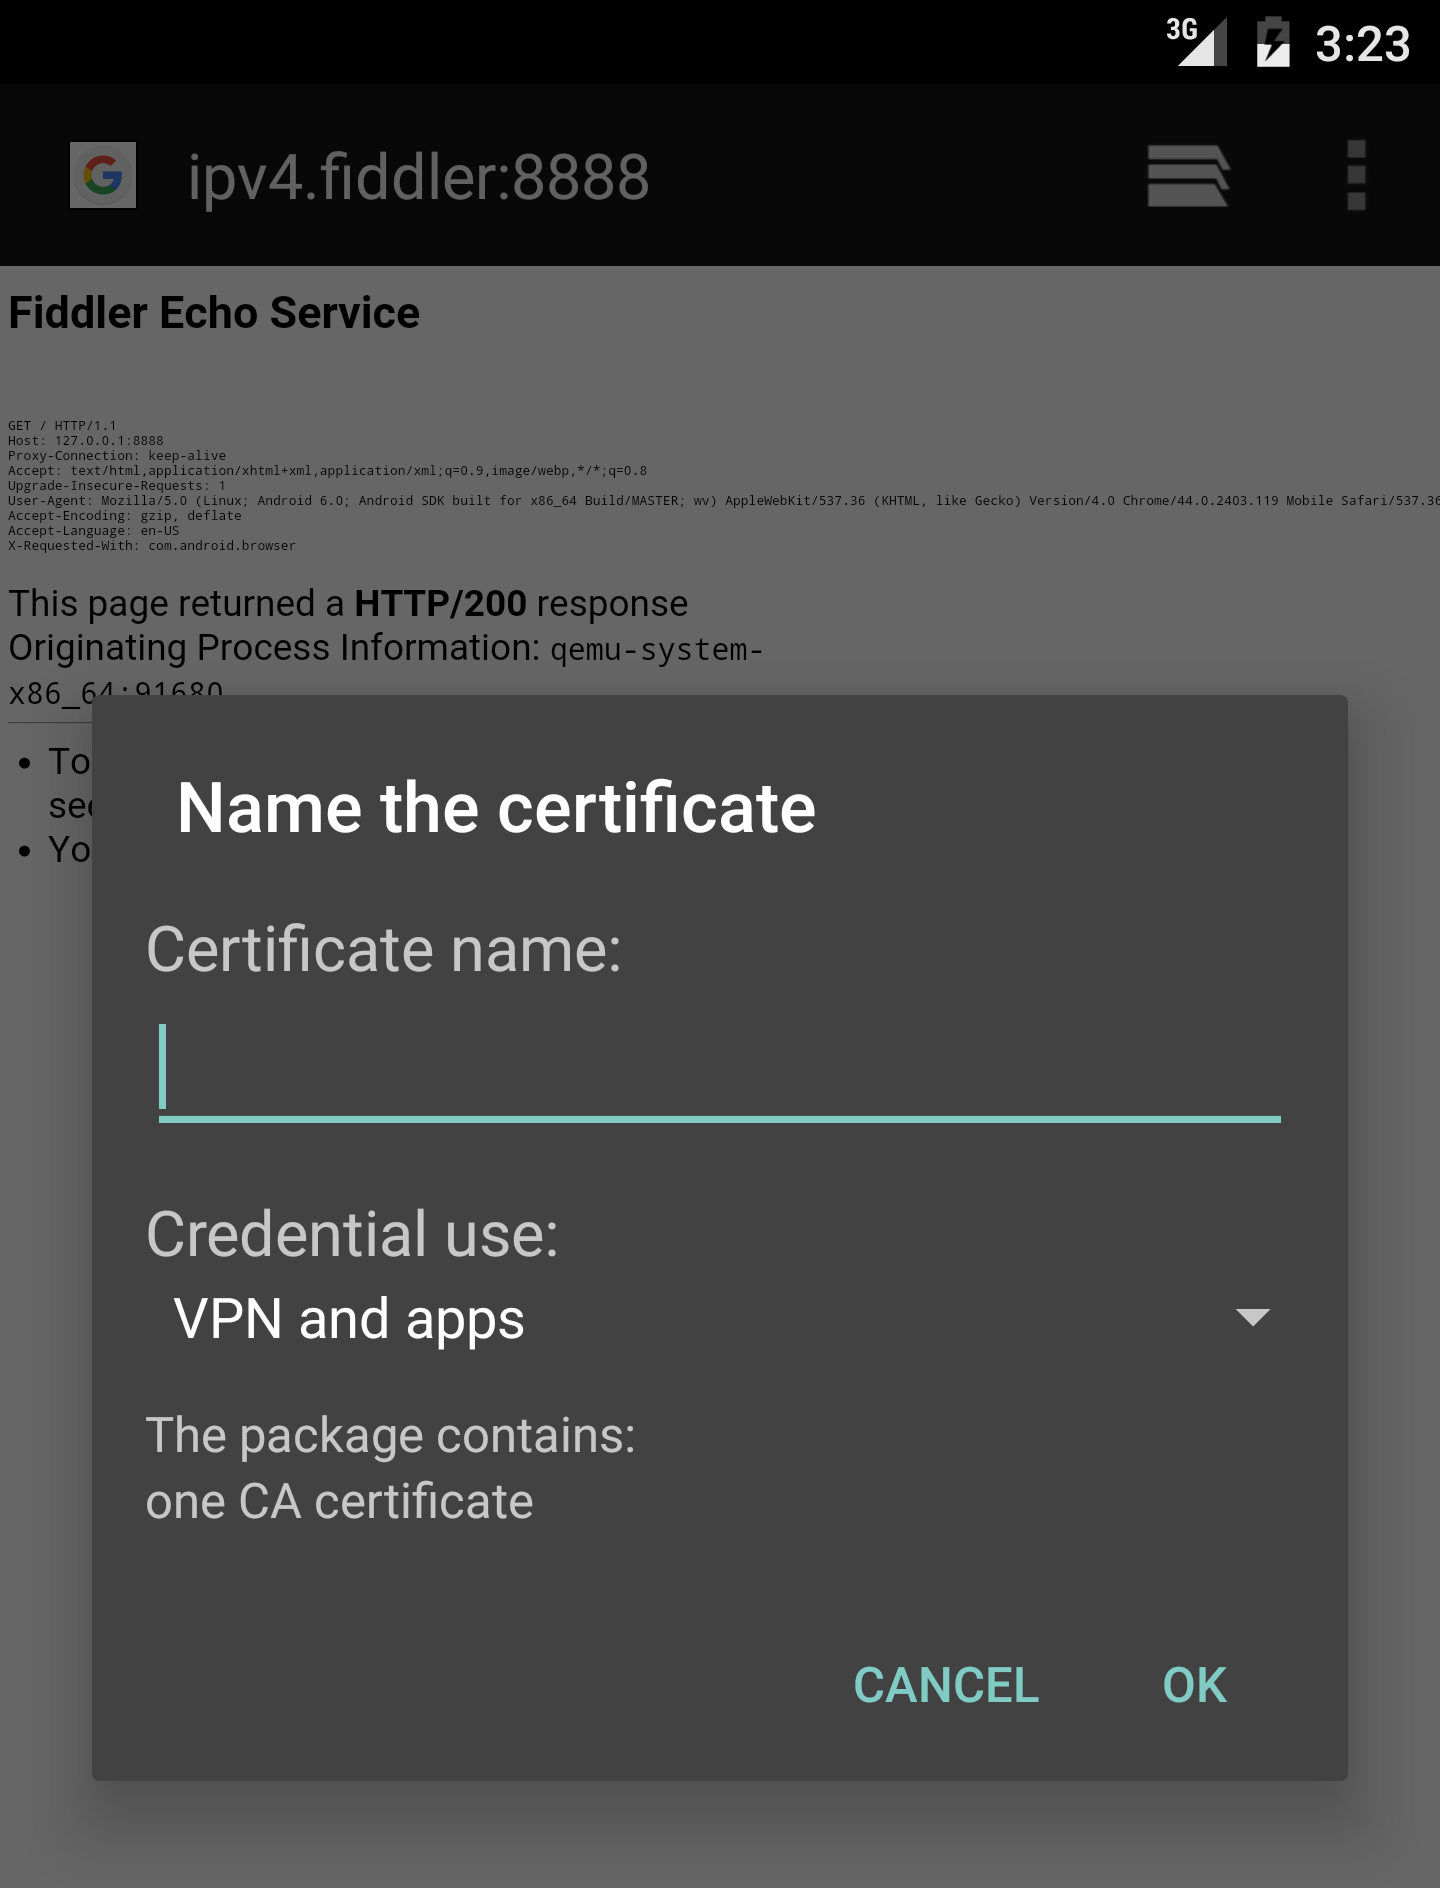Cancel the certificate naming dialog
Screen dimensions: 1440x1888
(x=946, y=1685)
